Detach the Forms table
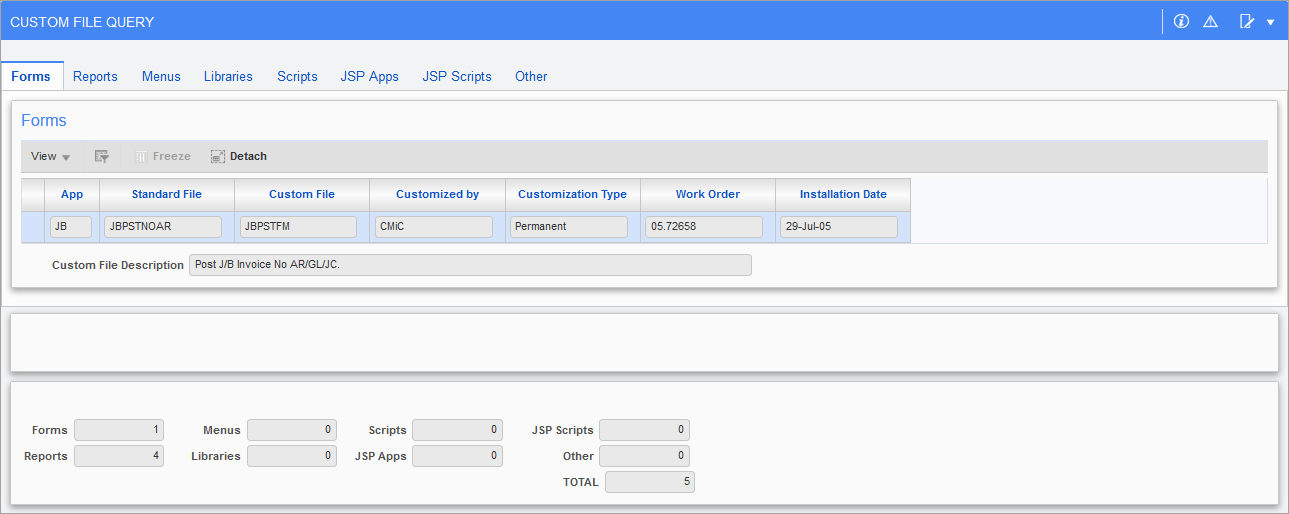1289x514 pixels. [239, 156]
